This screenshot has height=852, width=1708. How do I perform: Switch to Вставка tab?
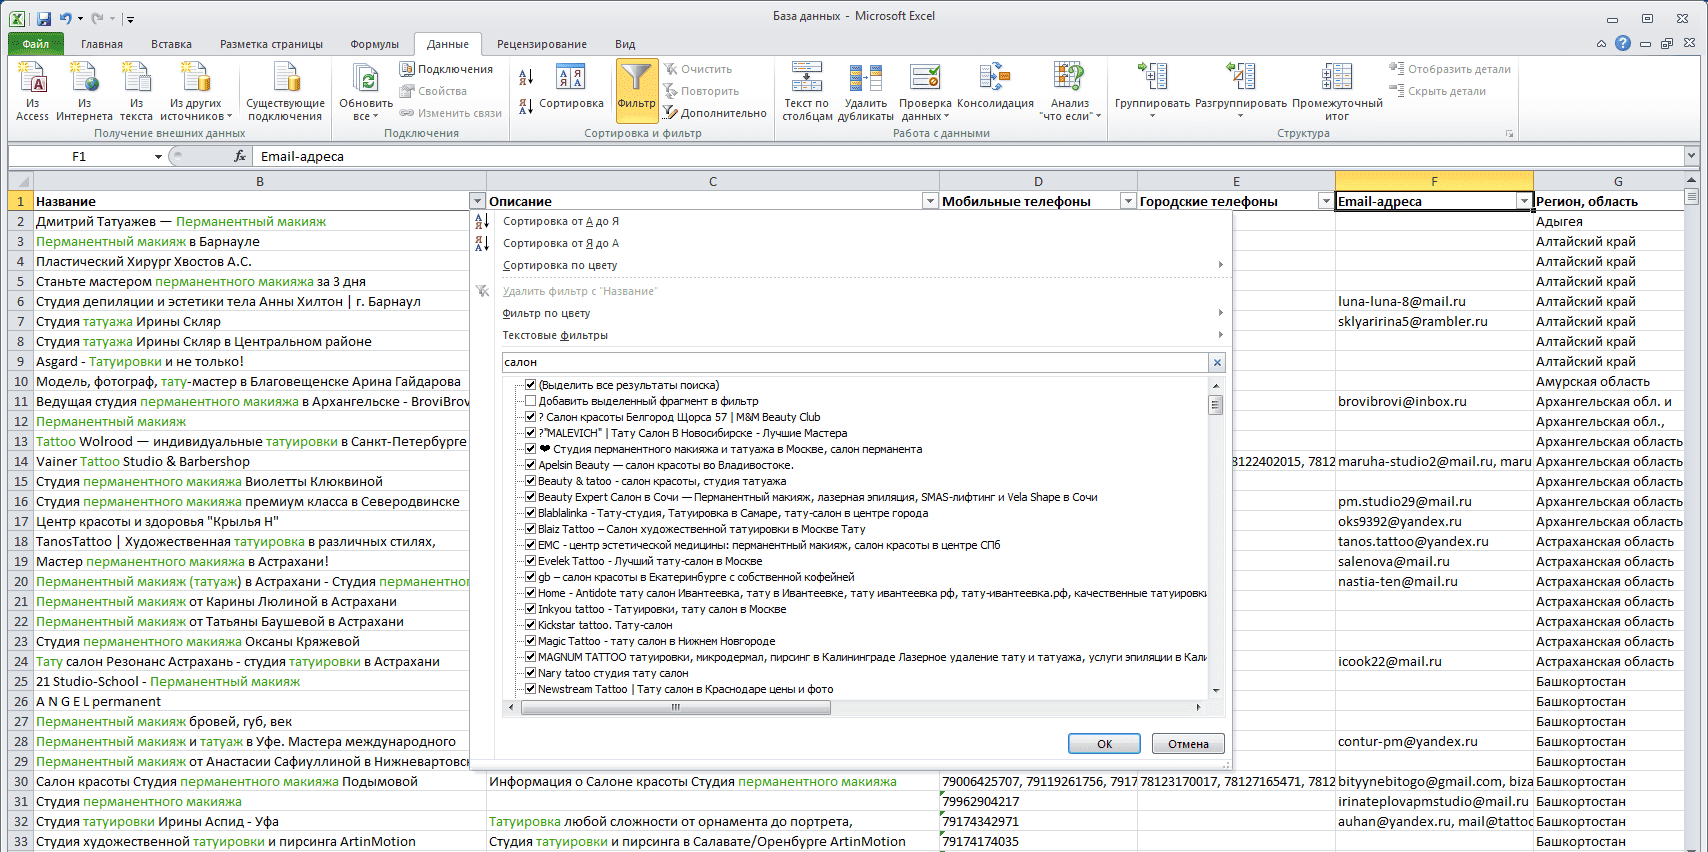point(171,44)
